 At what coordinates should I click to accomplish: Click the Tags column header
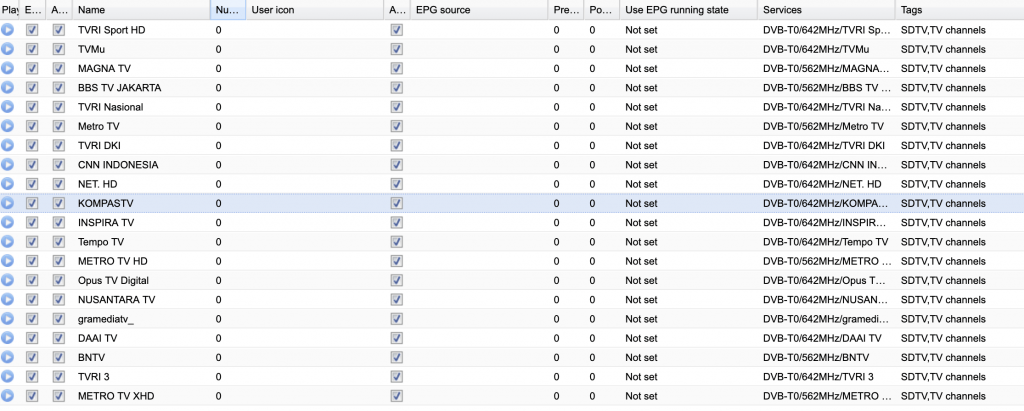(x=957, y=10)
